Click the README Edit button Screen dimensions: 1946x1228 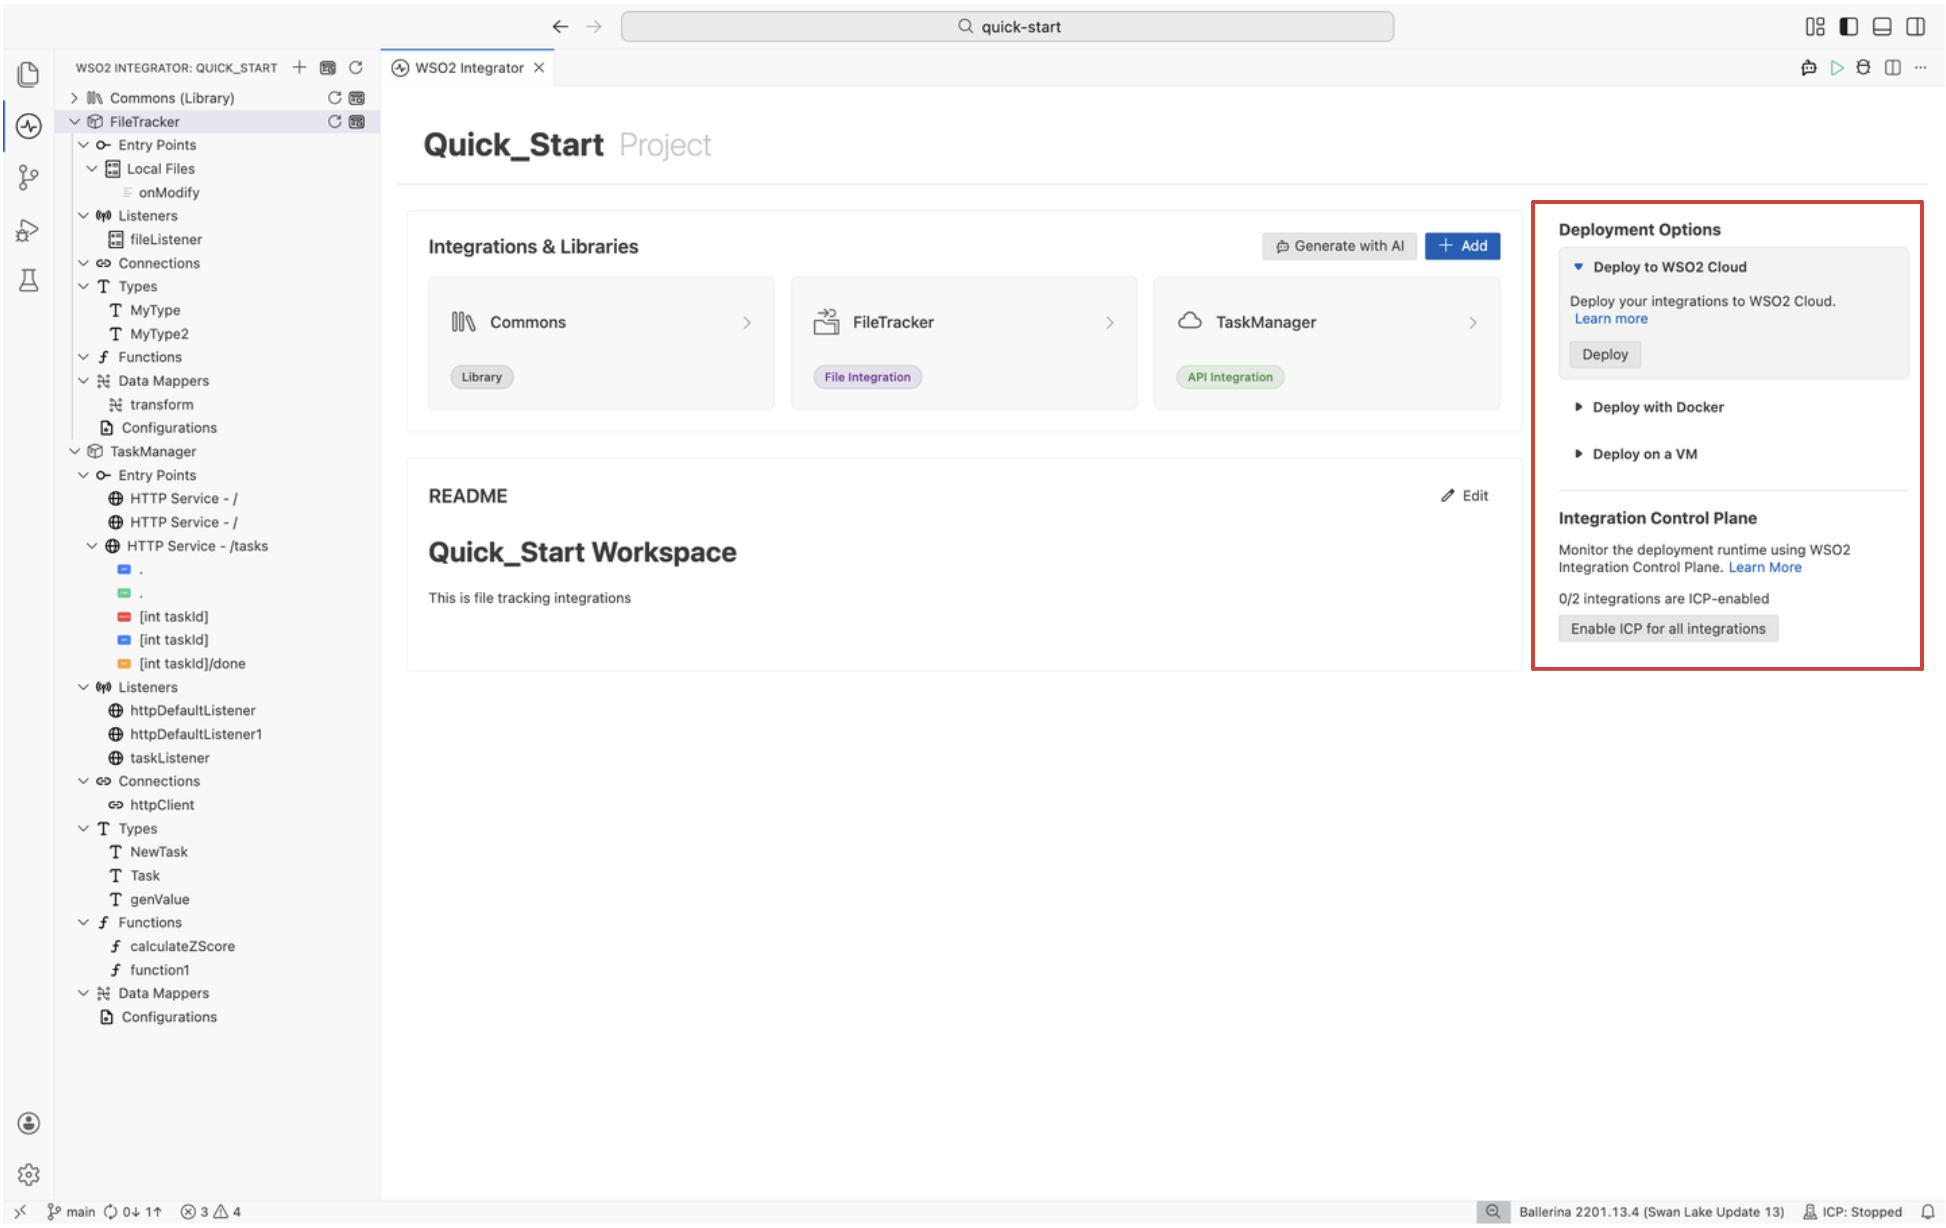pyautogui.click(x=1464, y=496)
